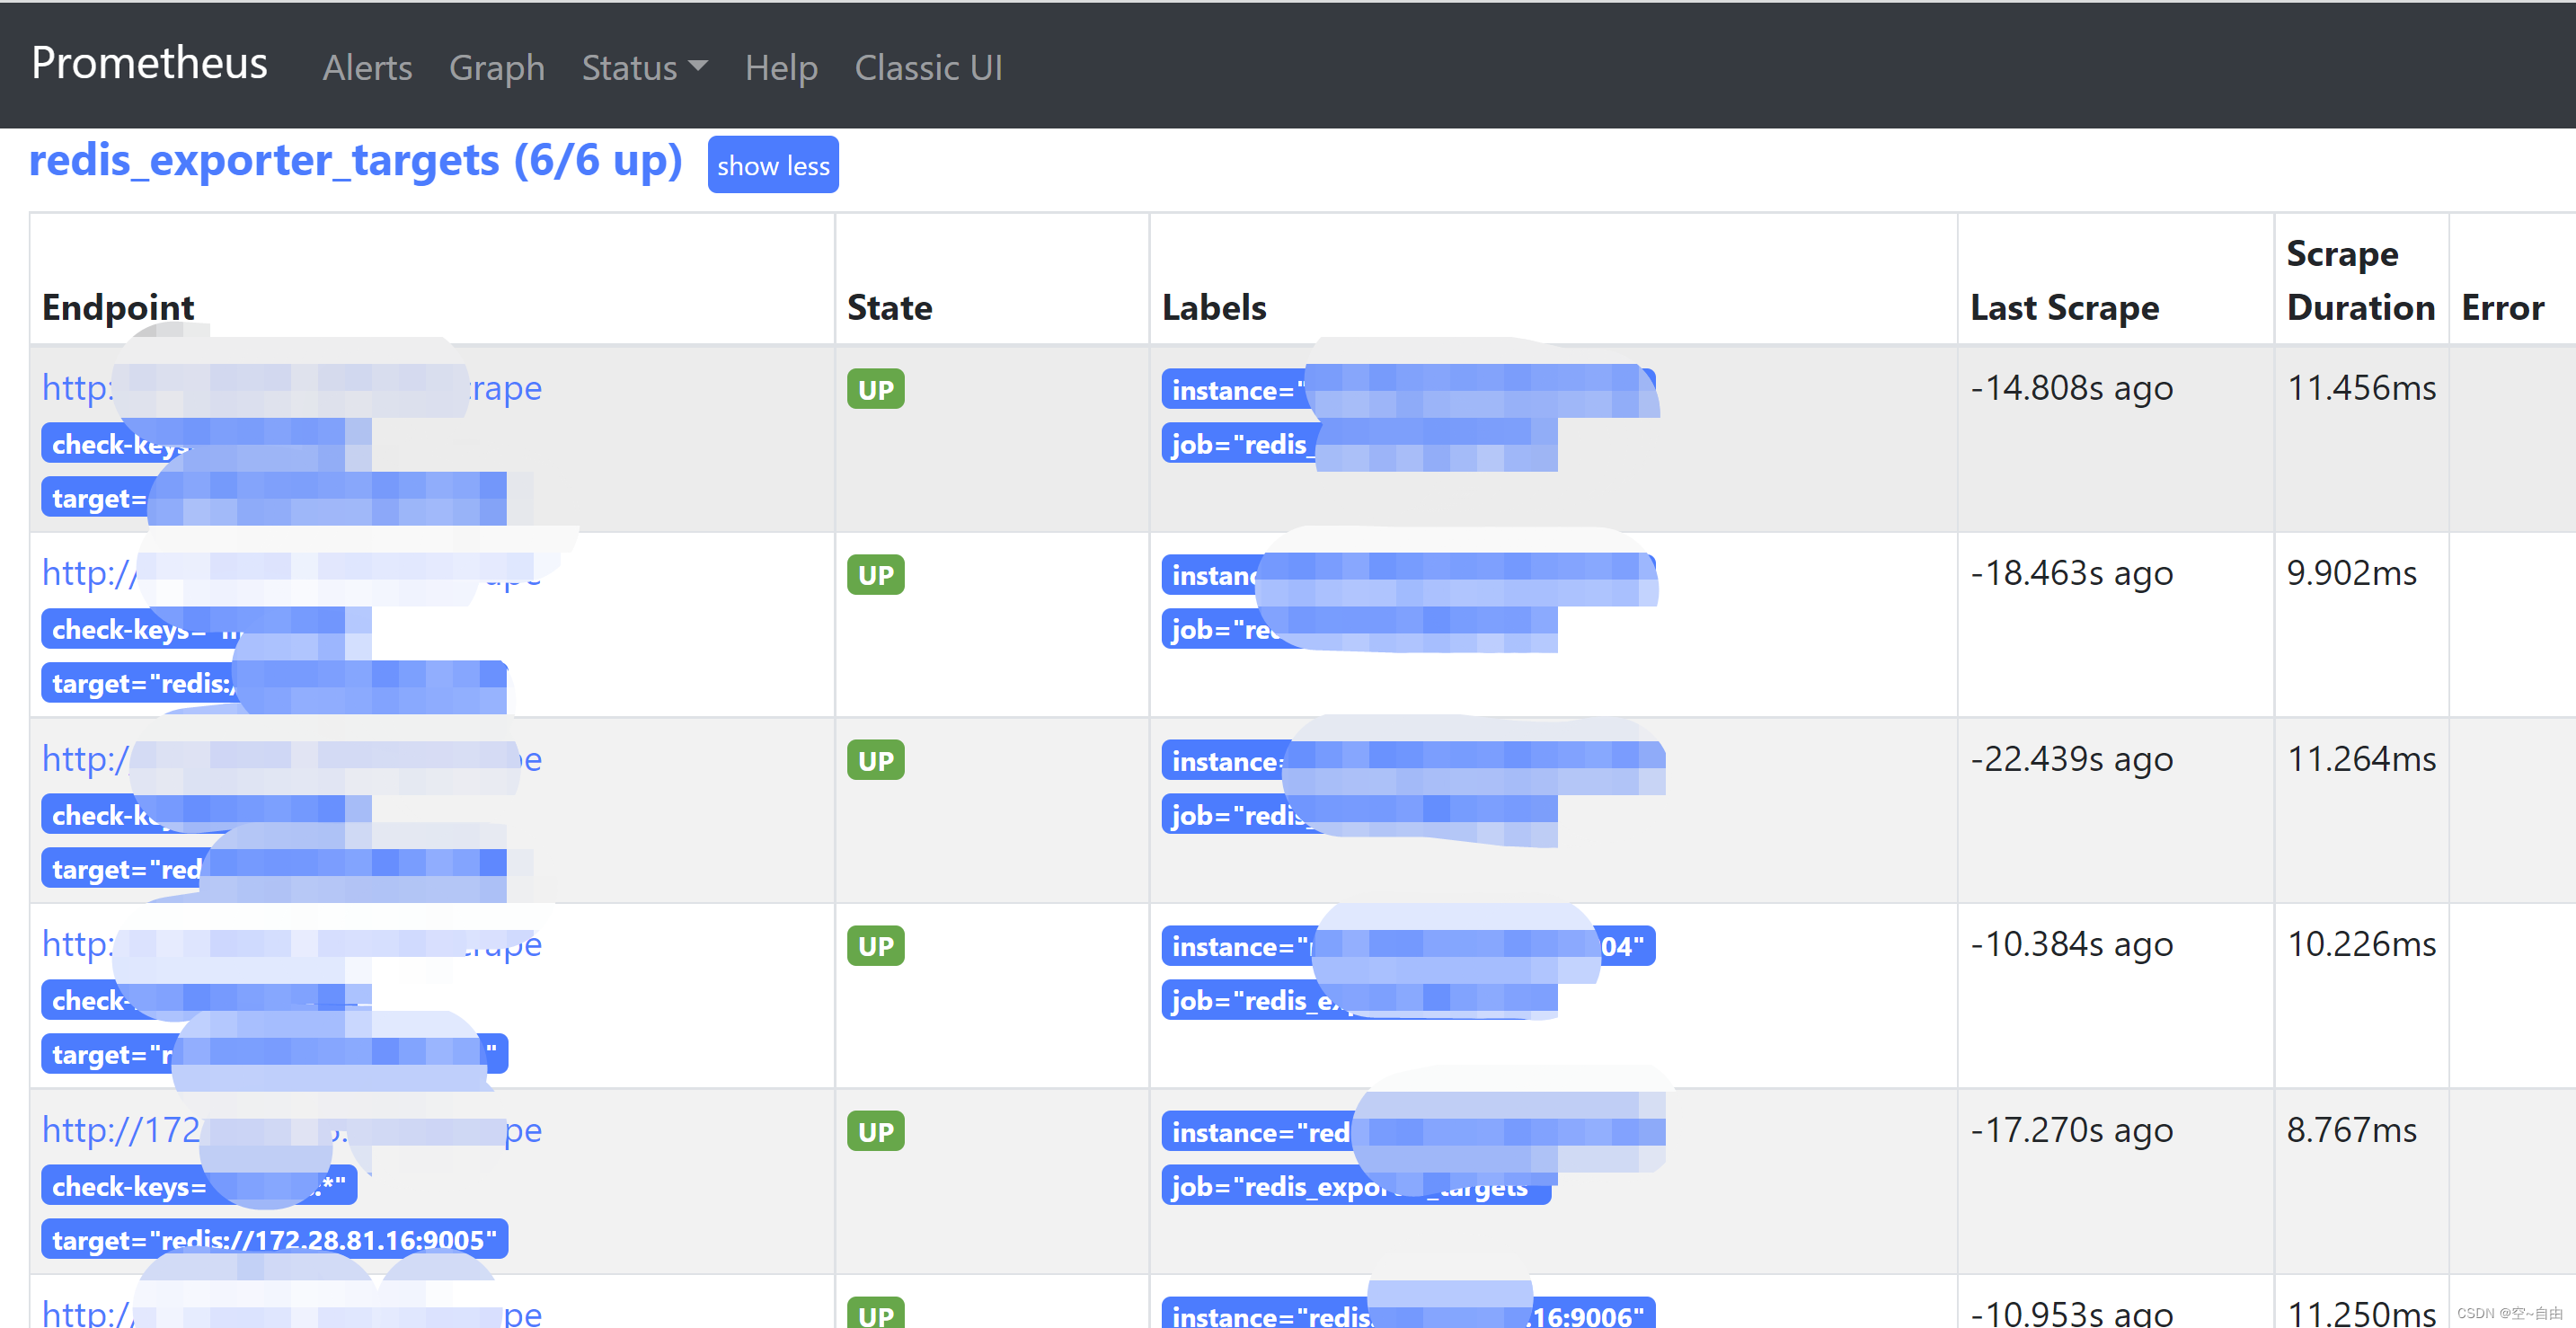Go to the Alerts page
Viewport: 2576px width, 1328px height.
367,68
